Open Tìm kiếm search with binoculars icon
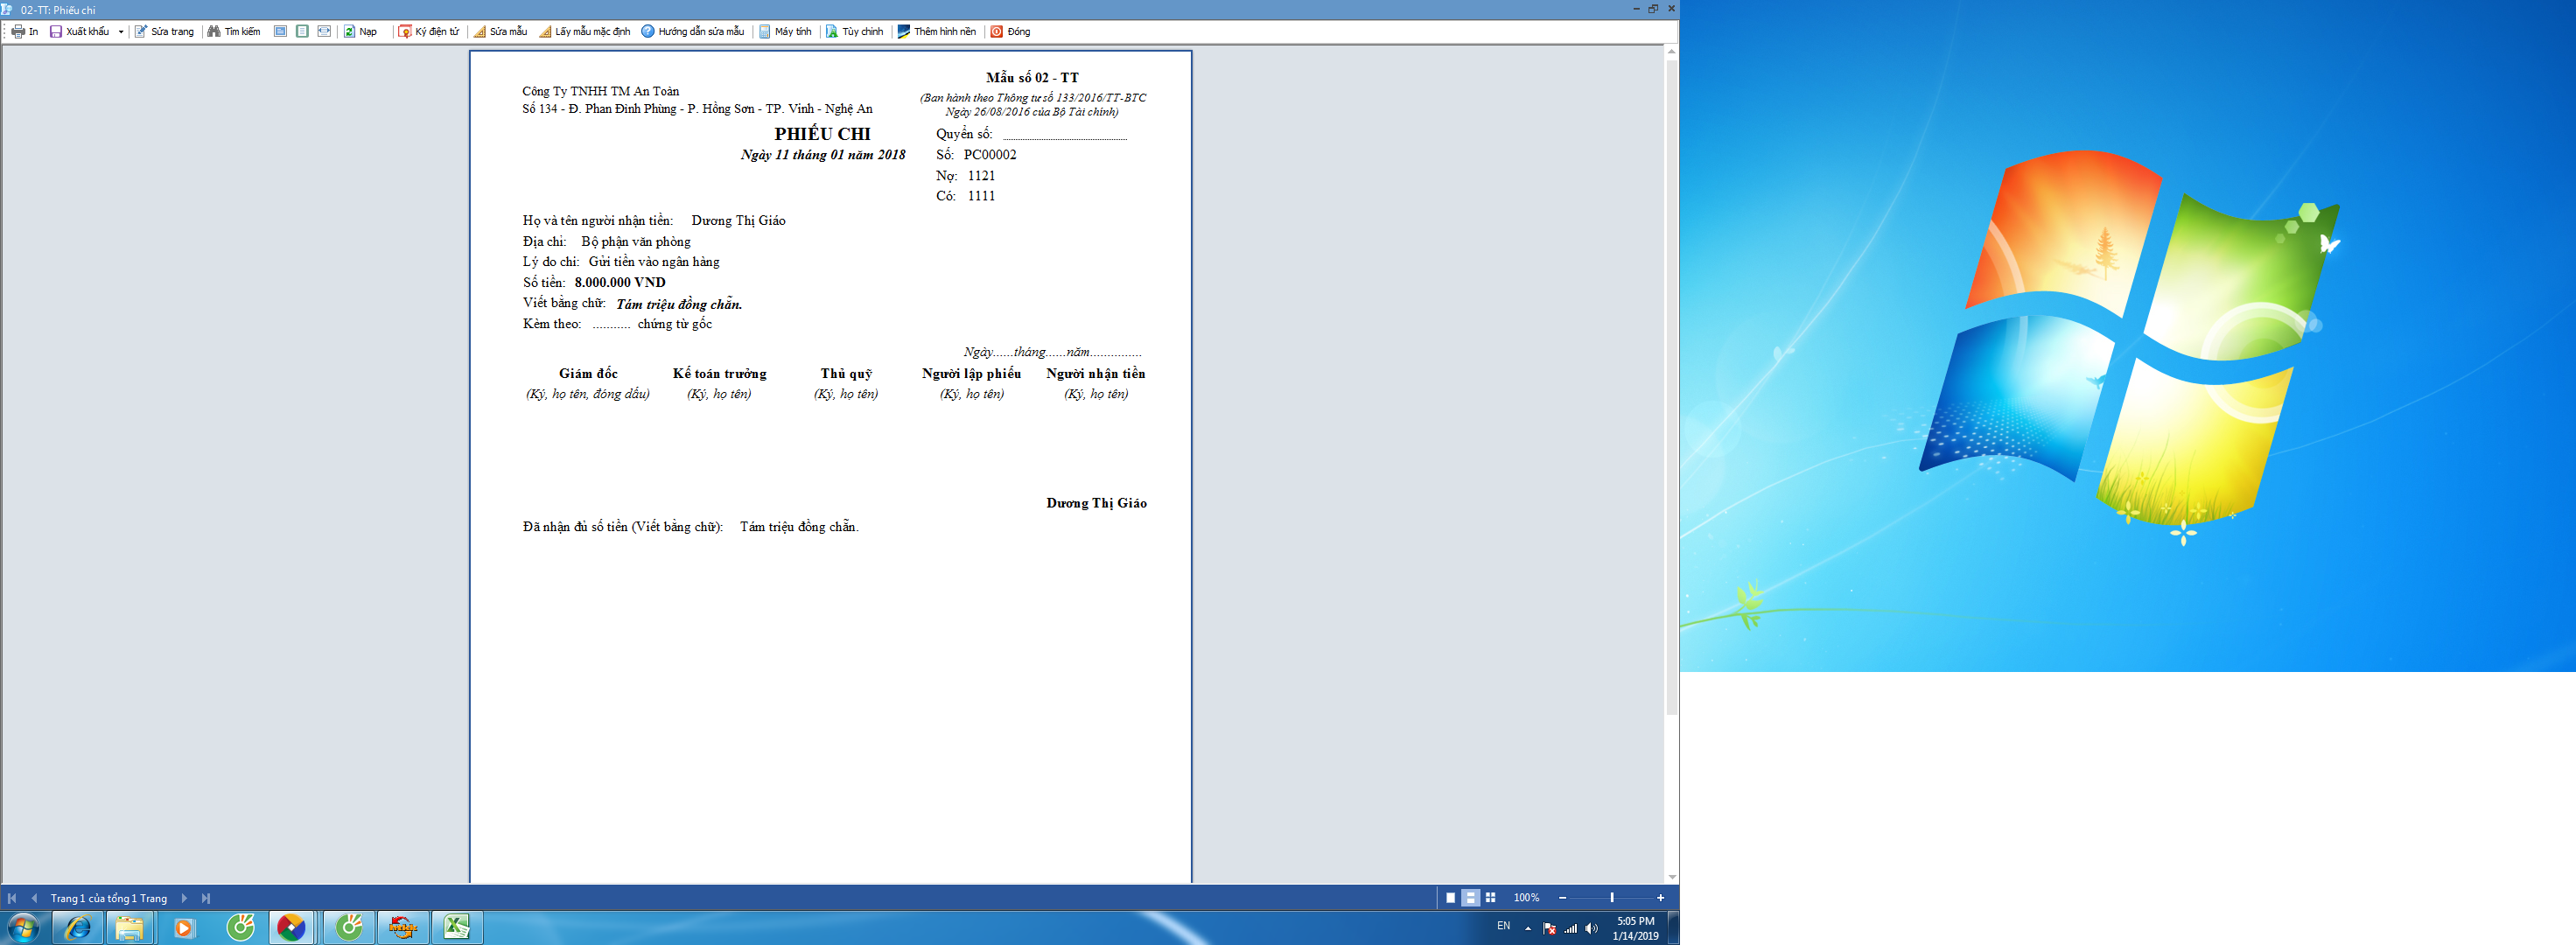 click(x=234, y=32)
